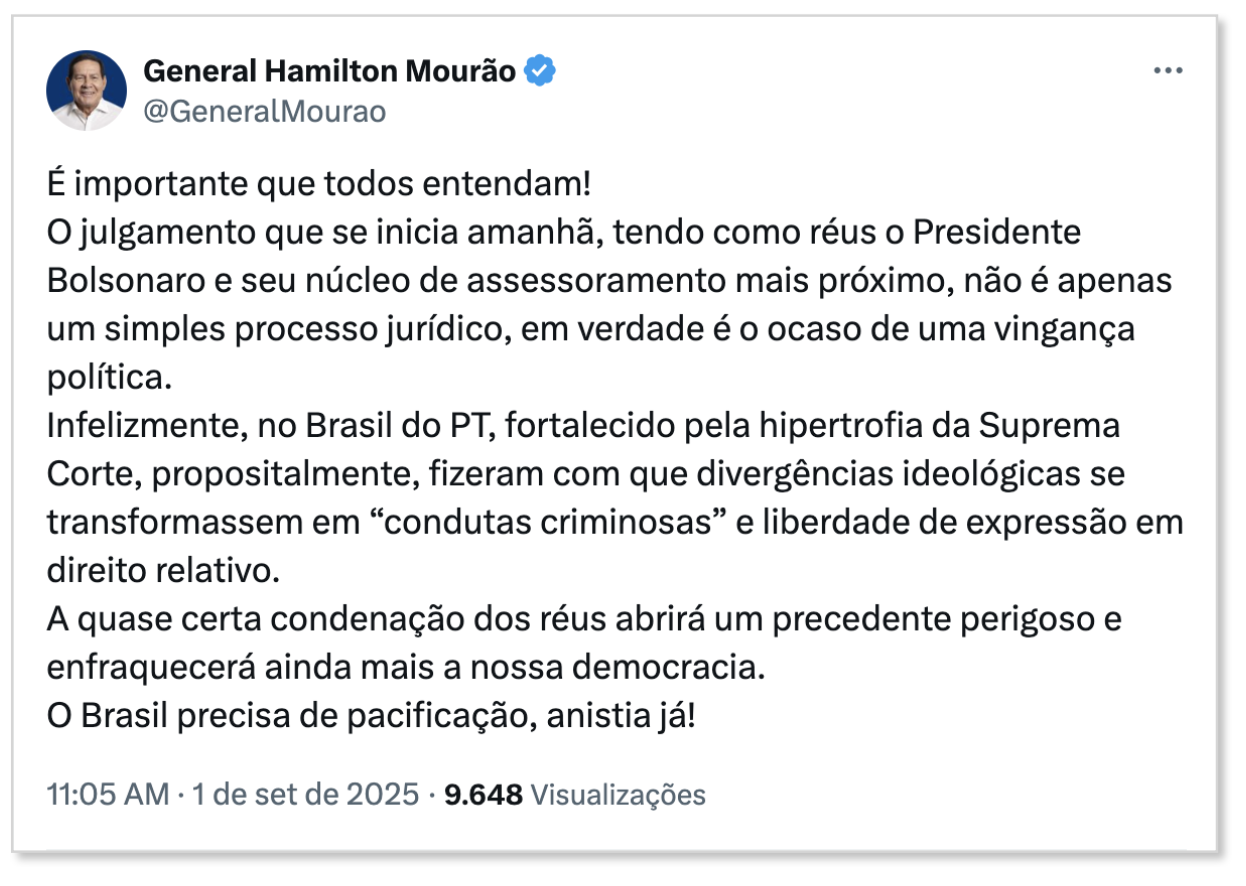Viewport: 1246px width, 886px height.
Task: Click the 11:05 AM timestamp
Action: coord(107,795)
